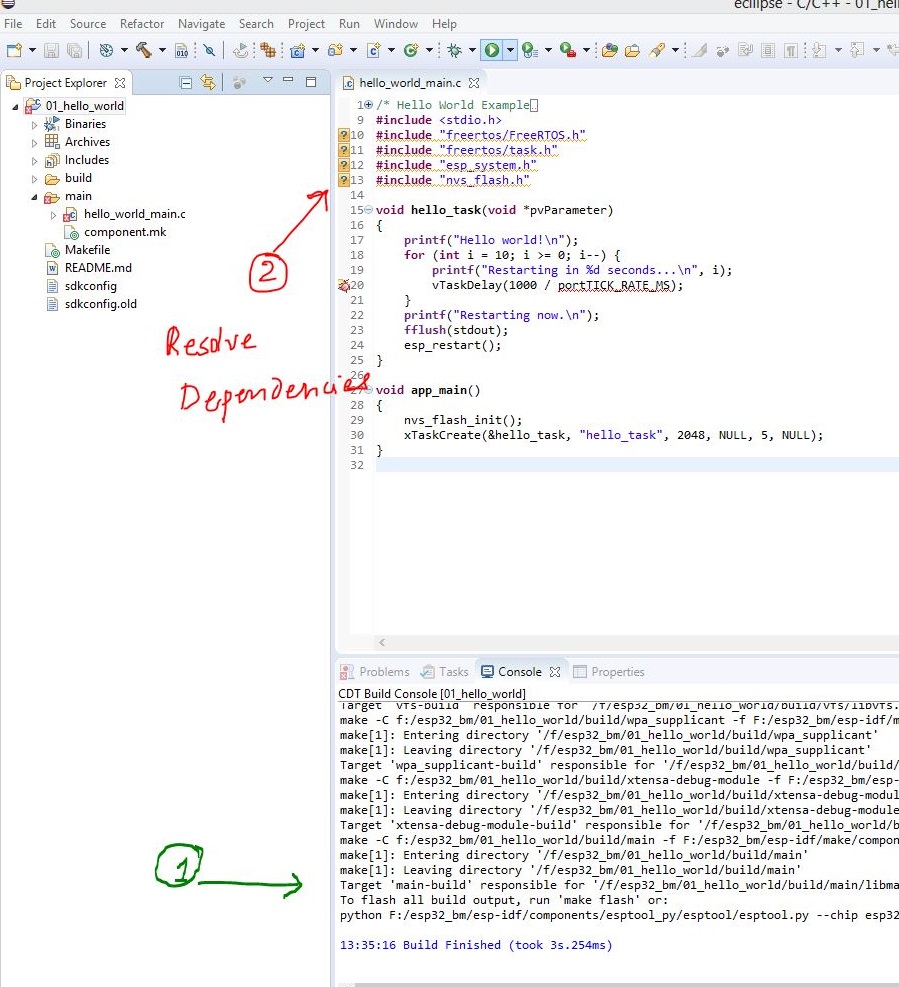Open the Refactor menu
This screenshot has height=987, width=899.
tap(142, 23)
